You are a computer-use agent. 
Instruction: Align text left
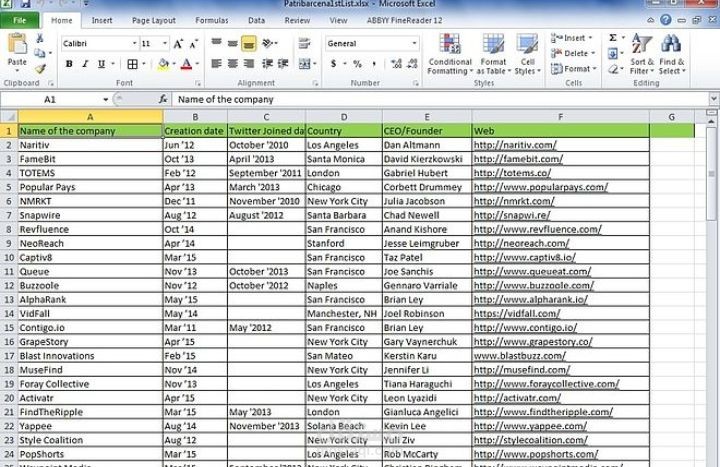point(216,64)
